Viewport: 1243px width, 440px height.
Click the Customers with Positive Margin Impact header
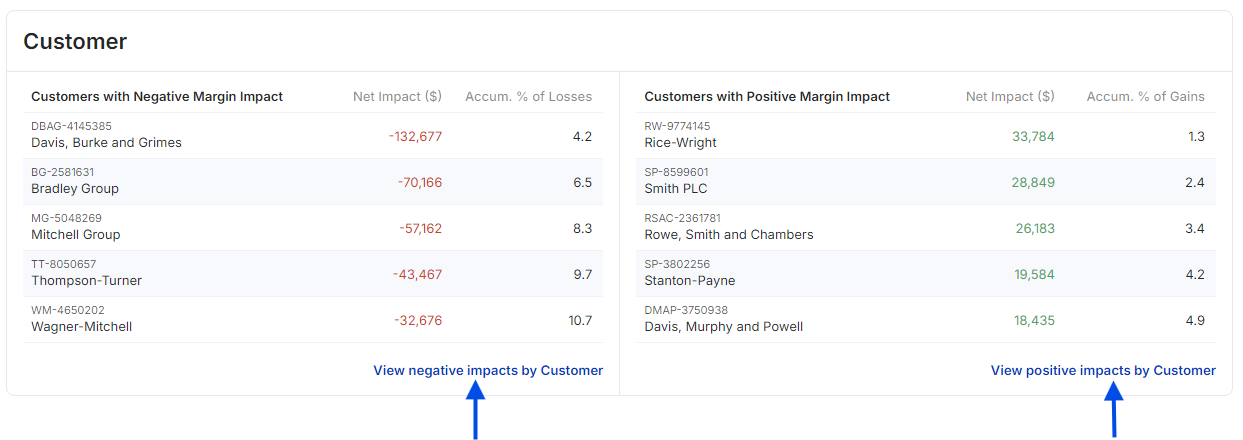(767, 97)
